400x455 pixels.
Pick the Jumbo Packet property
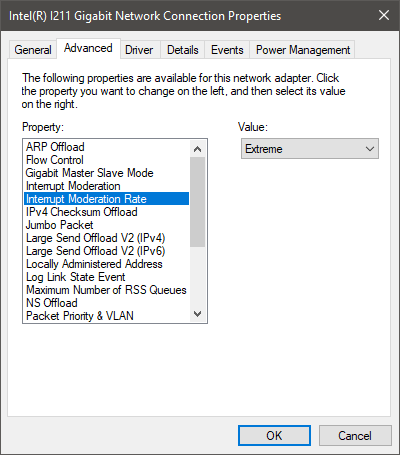[x=107, y=225]
